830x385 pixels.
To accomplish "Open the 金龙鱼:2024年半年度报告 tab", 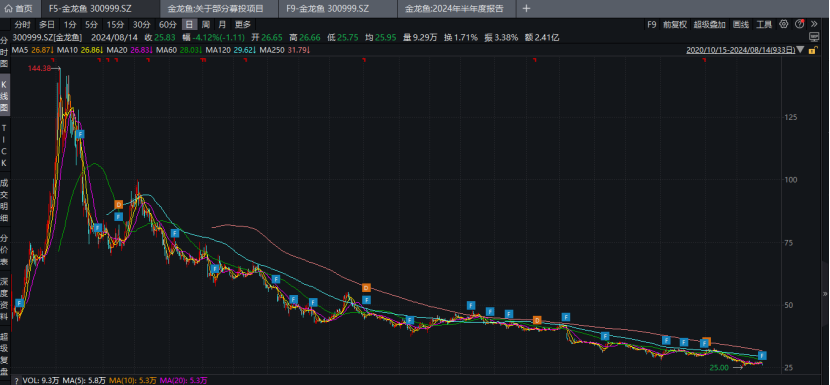I will tap(454, 9).
